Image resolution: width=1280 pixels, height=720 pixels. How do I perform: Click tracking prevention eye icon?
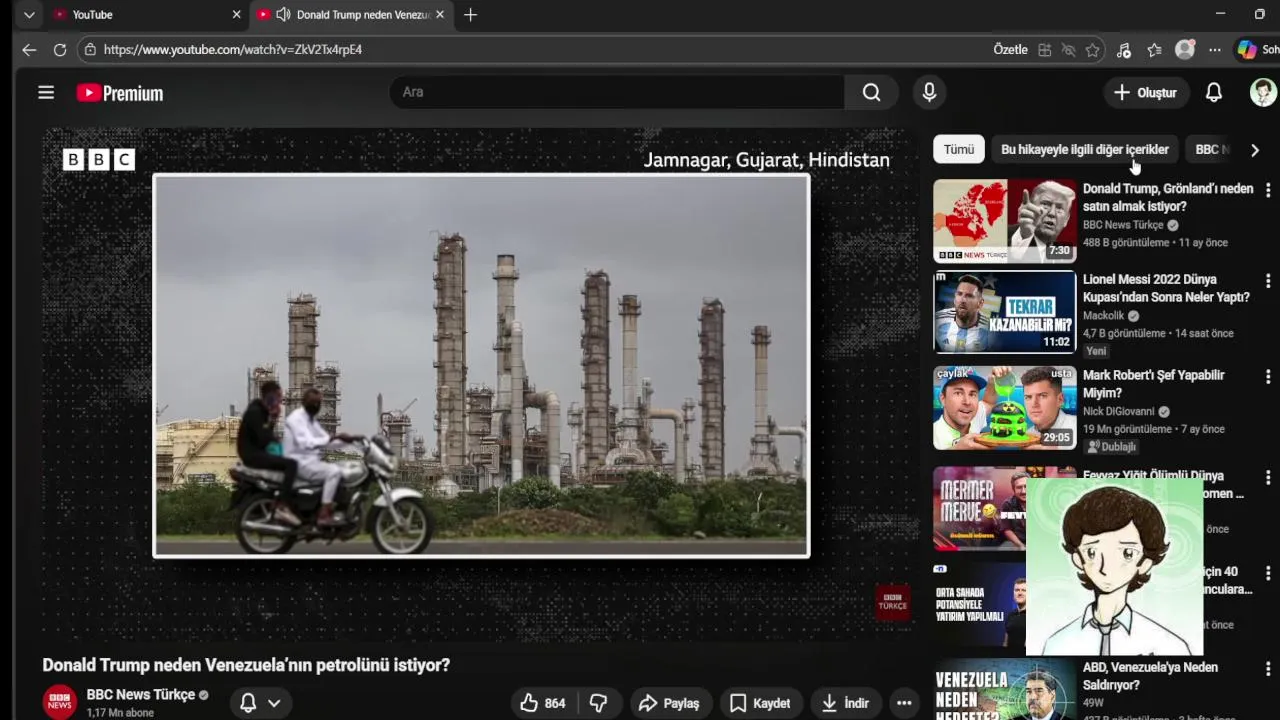coord(1069,50)
